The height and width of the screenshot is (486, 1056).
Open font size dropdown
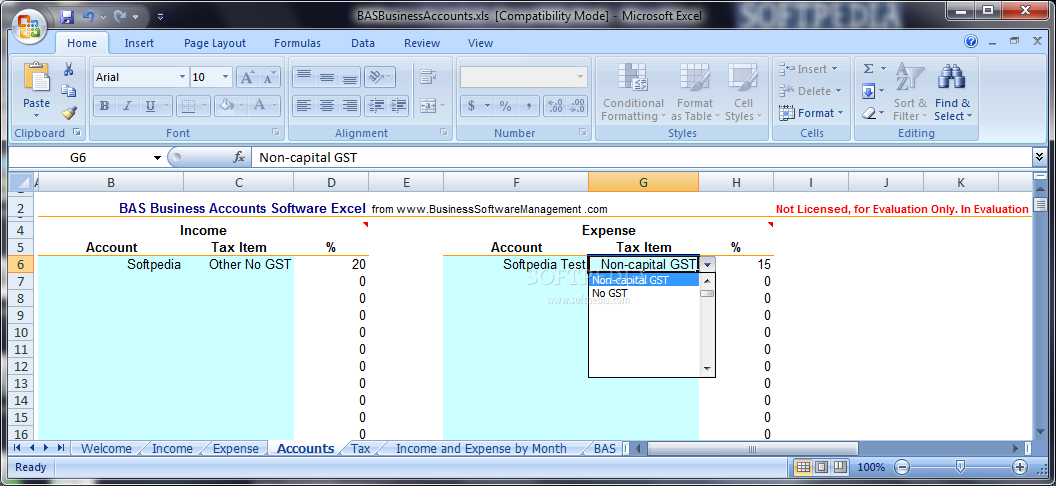pyautogui.click(x=226, y=77)
